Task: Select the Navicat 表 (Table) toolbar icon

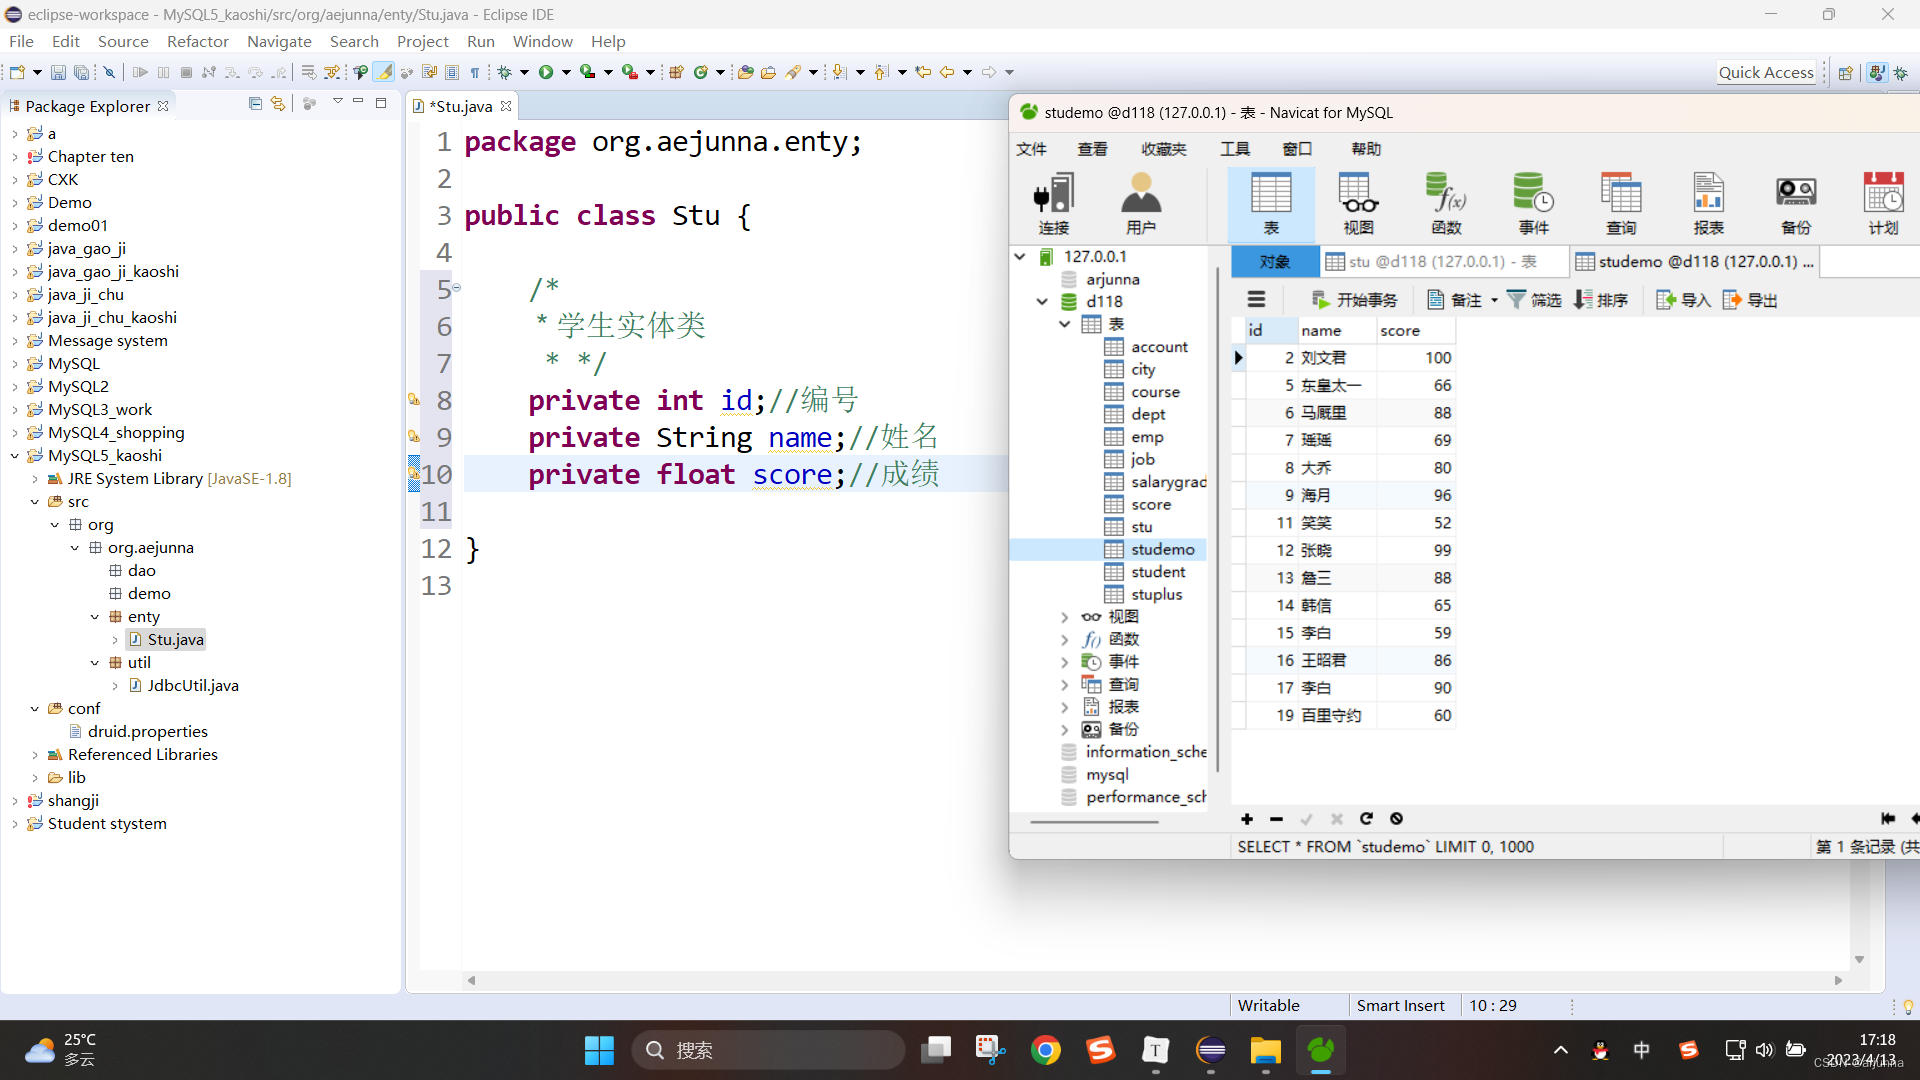Action: [1271, 204]
